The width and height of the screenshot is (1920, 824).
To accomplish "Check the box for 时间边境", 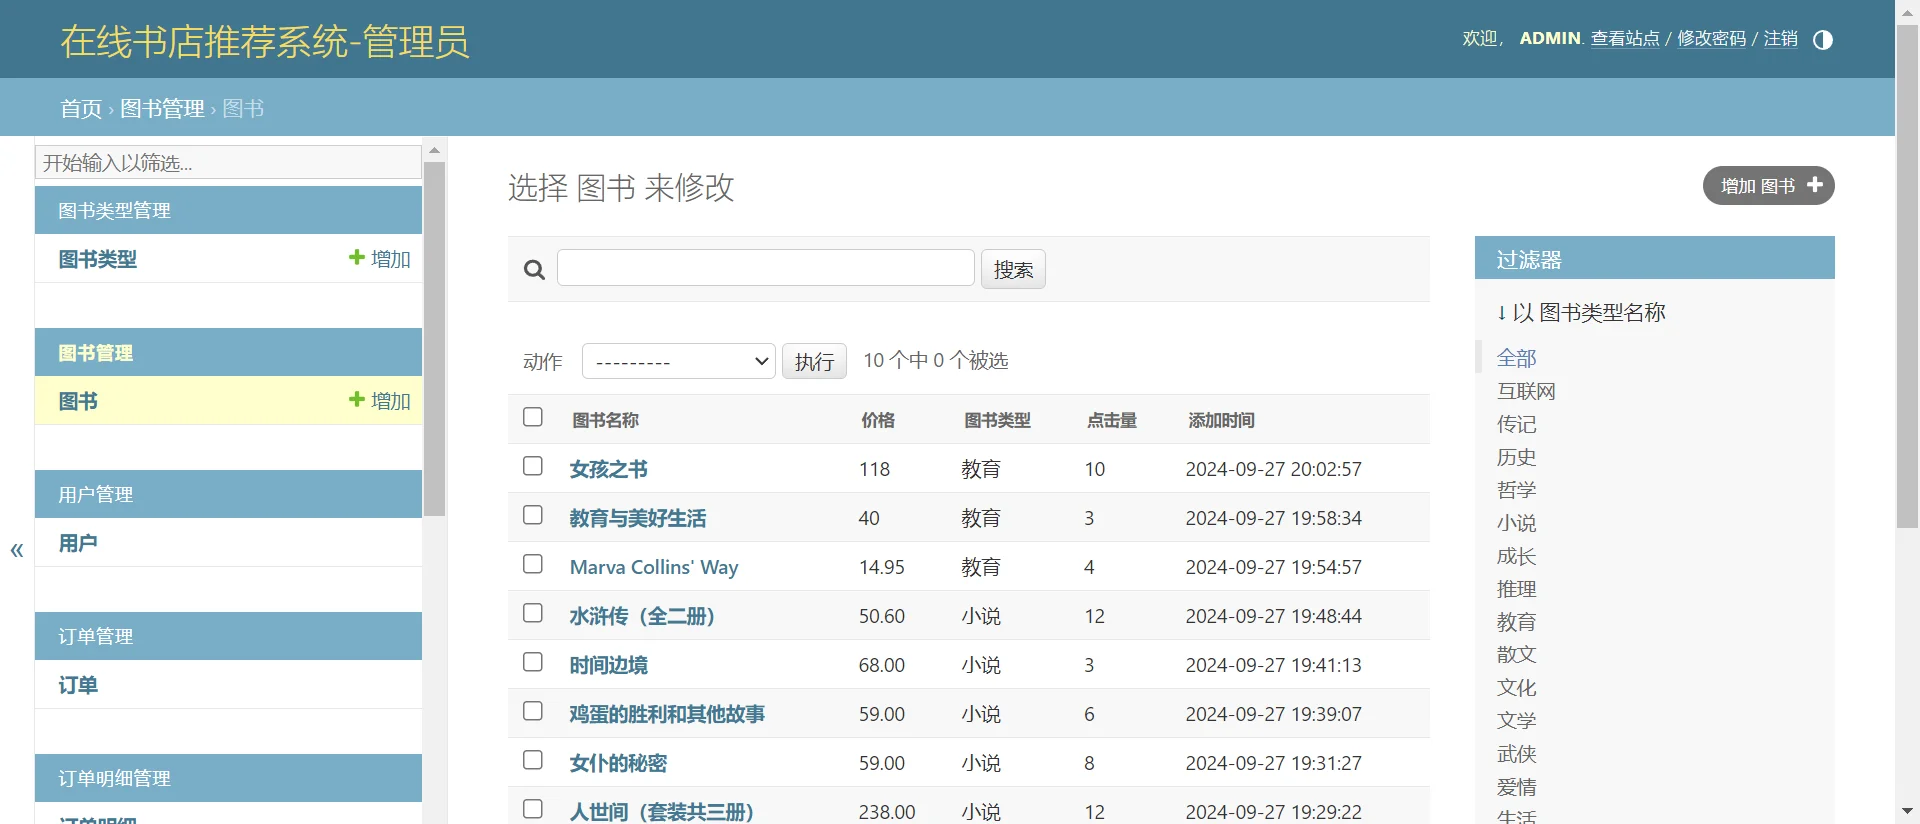I will tap(533, 662).
